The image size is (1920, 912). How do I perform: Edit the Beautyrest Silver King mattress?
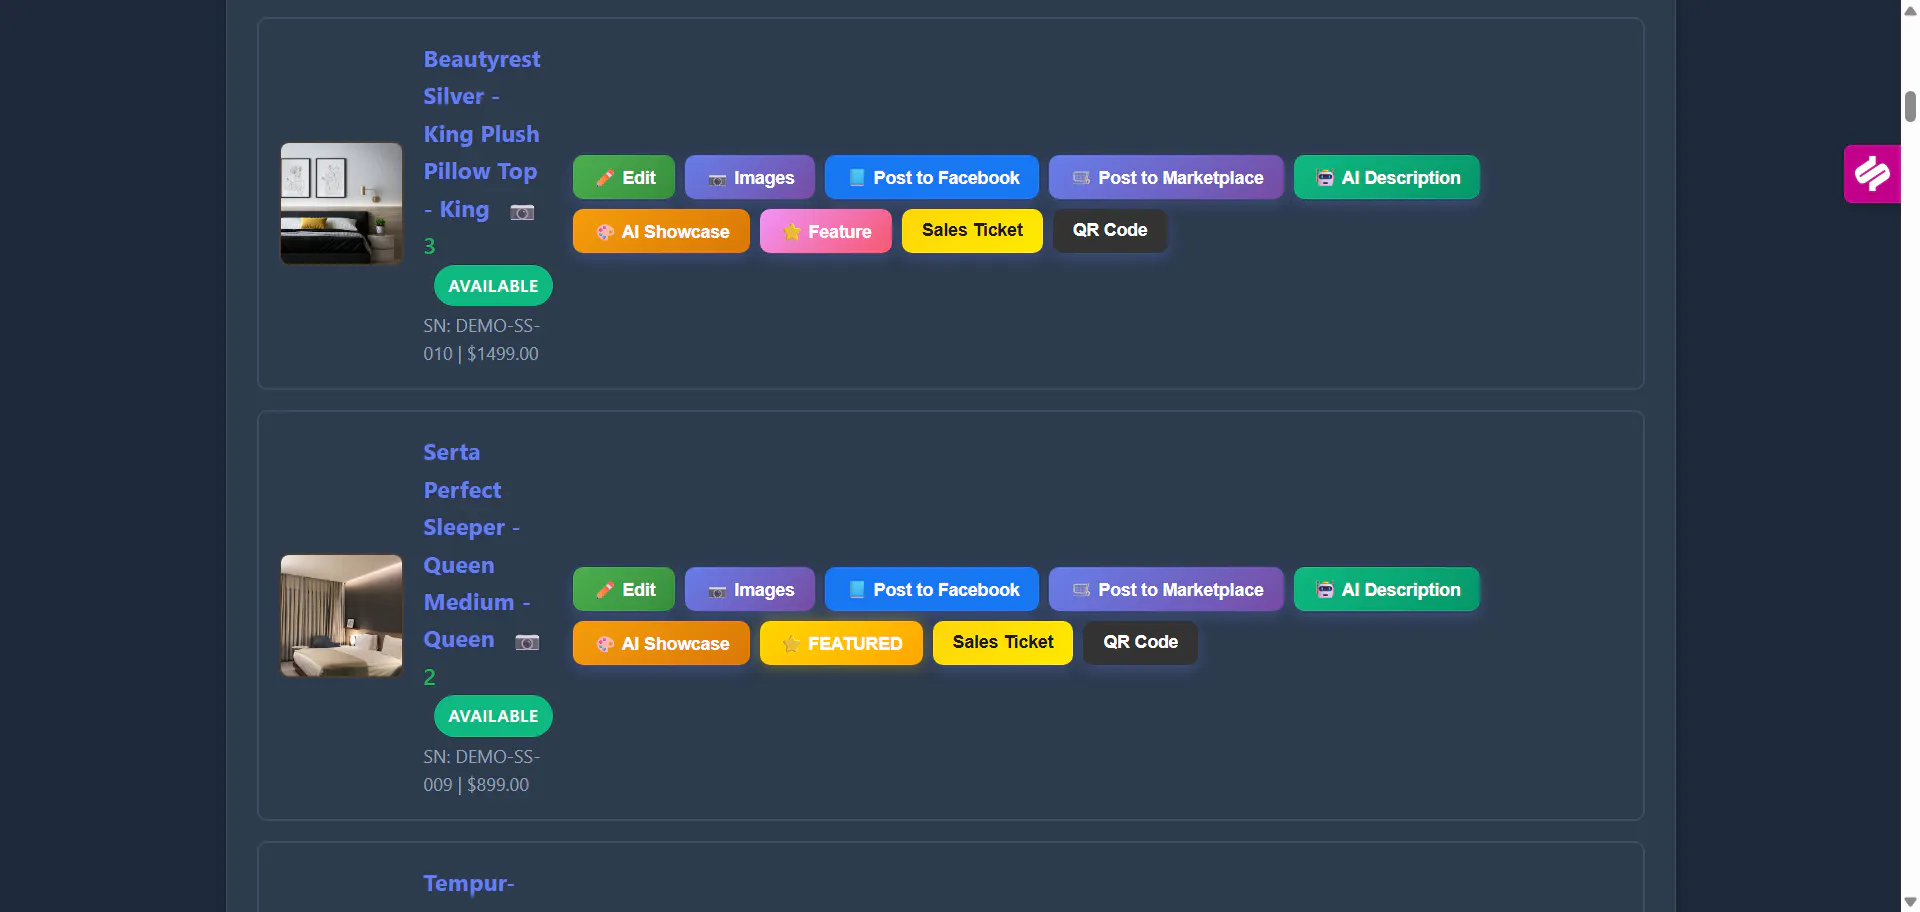[624, 177]
